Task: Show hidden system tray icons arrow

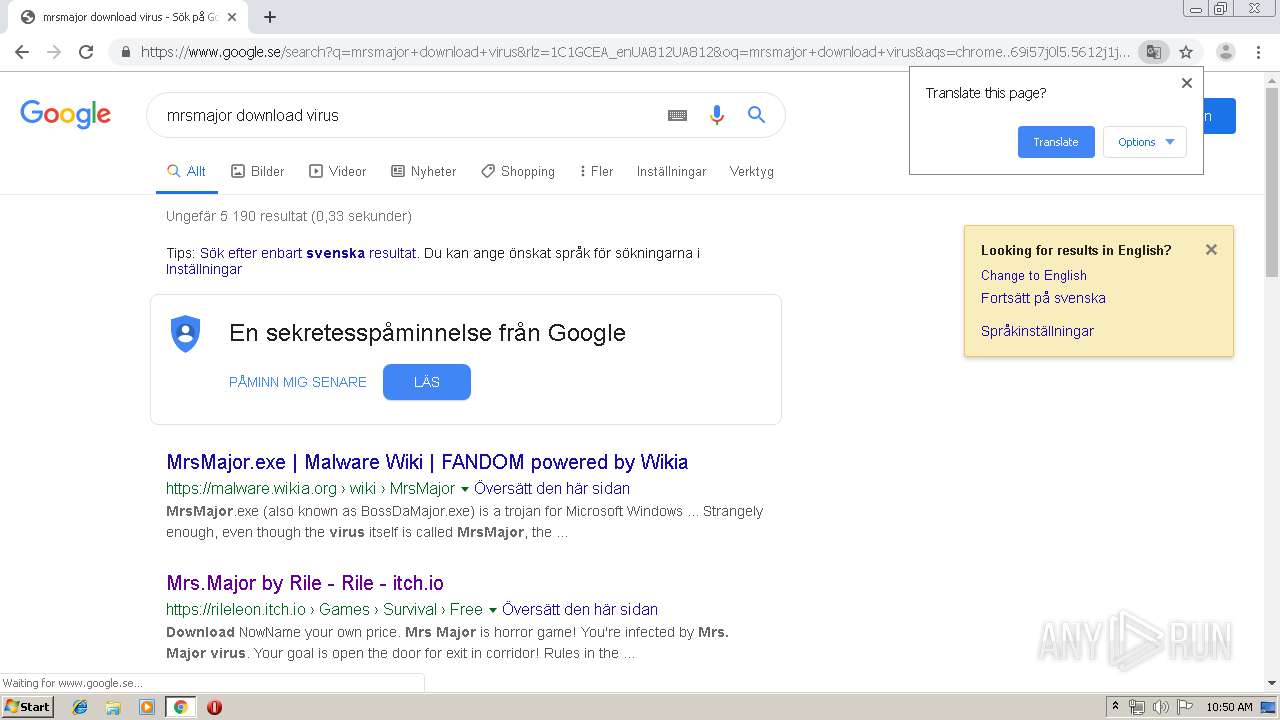Action: point(1115,707)
